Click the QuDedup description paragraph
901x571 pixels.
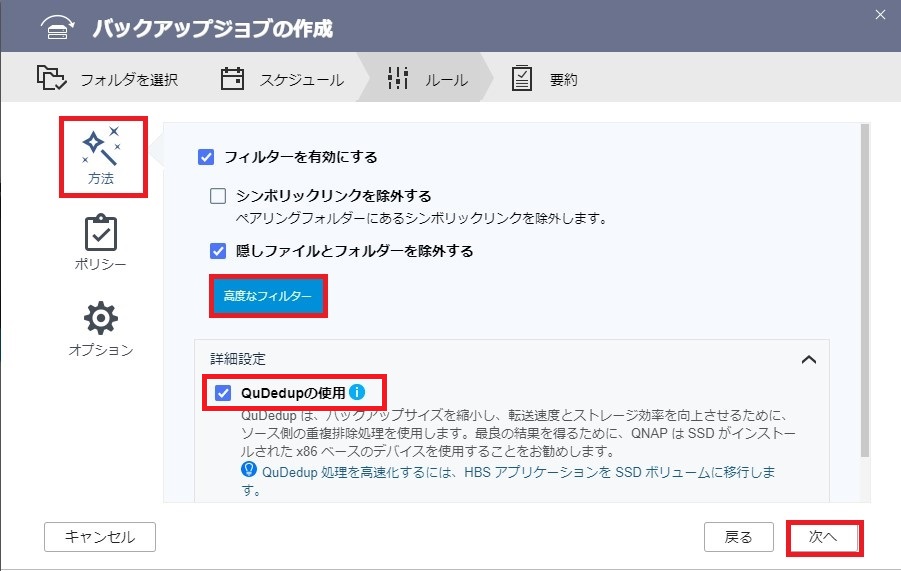click(x=518, y=433)
